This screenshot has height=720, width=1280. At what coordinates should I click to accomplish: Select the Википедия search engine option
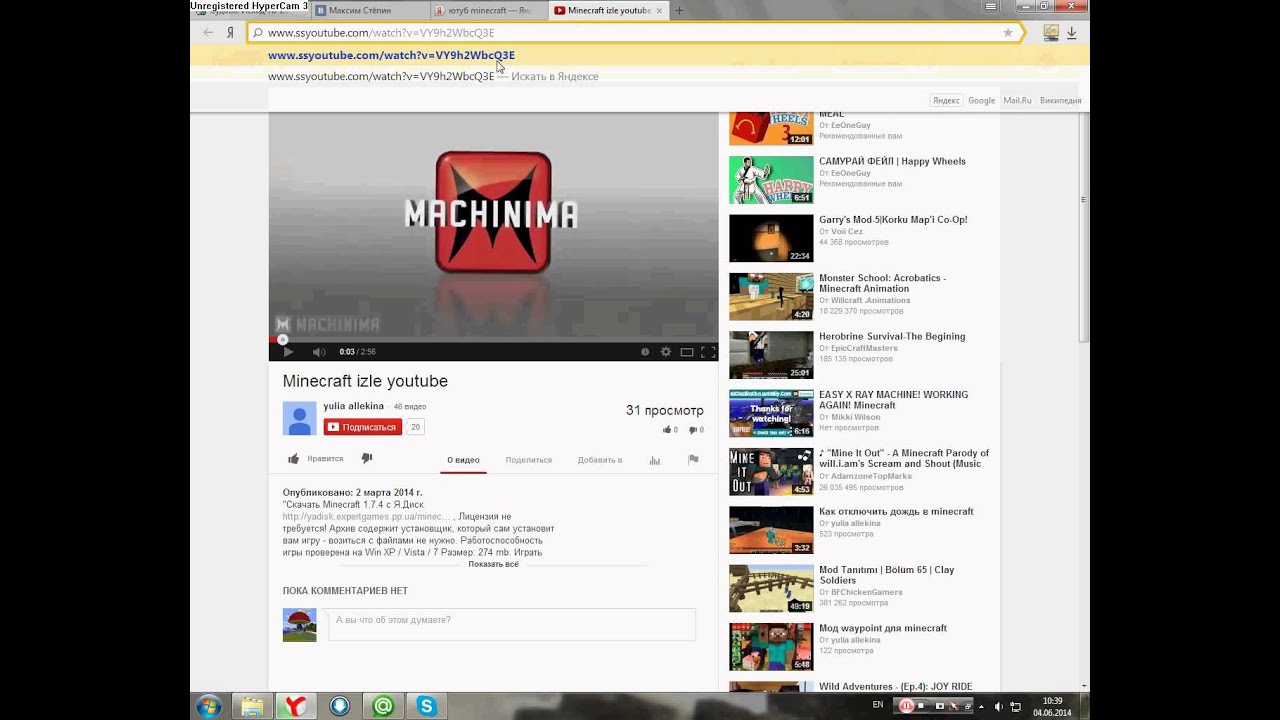(1060, 100)
